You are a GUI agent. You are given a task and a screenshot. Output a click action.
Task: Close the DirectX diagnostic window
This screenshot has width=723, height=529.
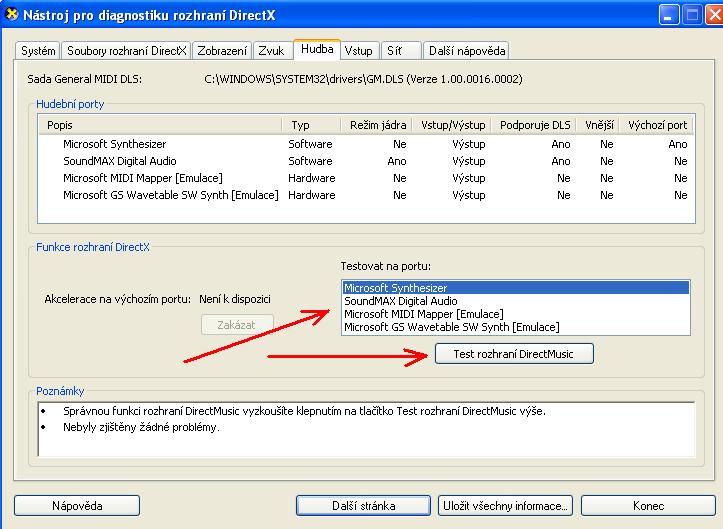(x=714, y=14)
